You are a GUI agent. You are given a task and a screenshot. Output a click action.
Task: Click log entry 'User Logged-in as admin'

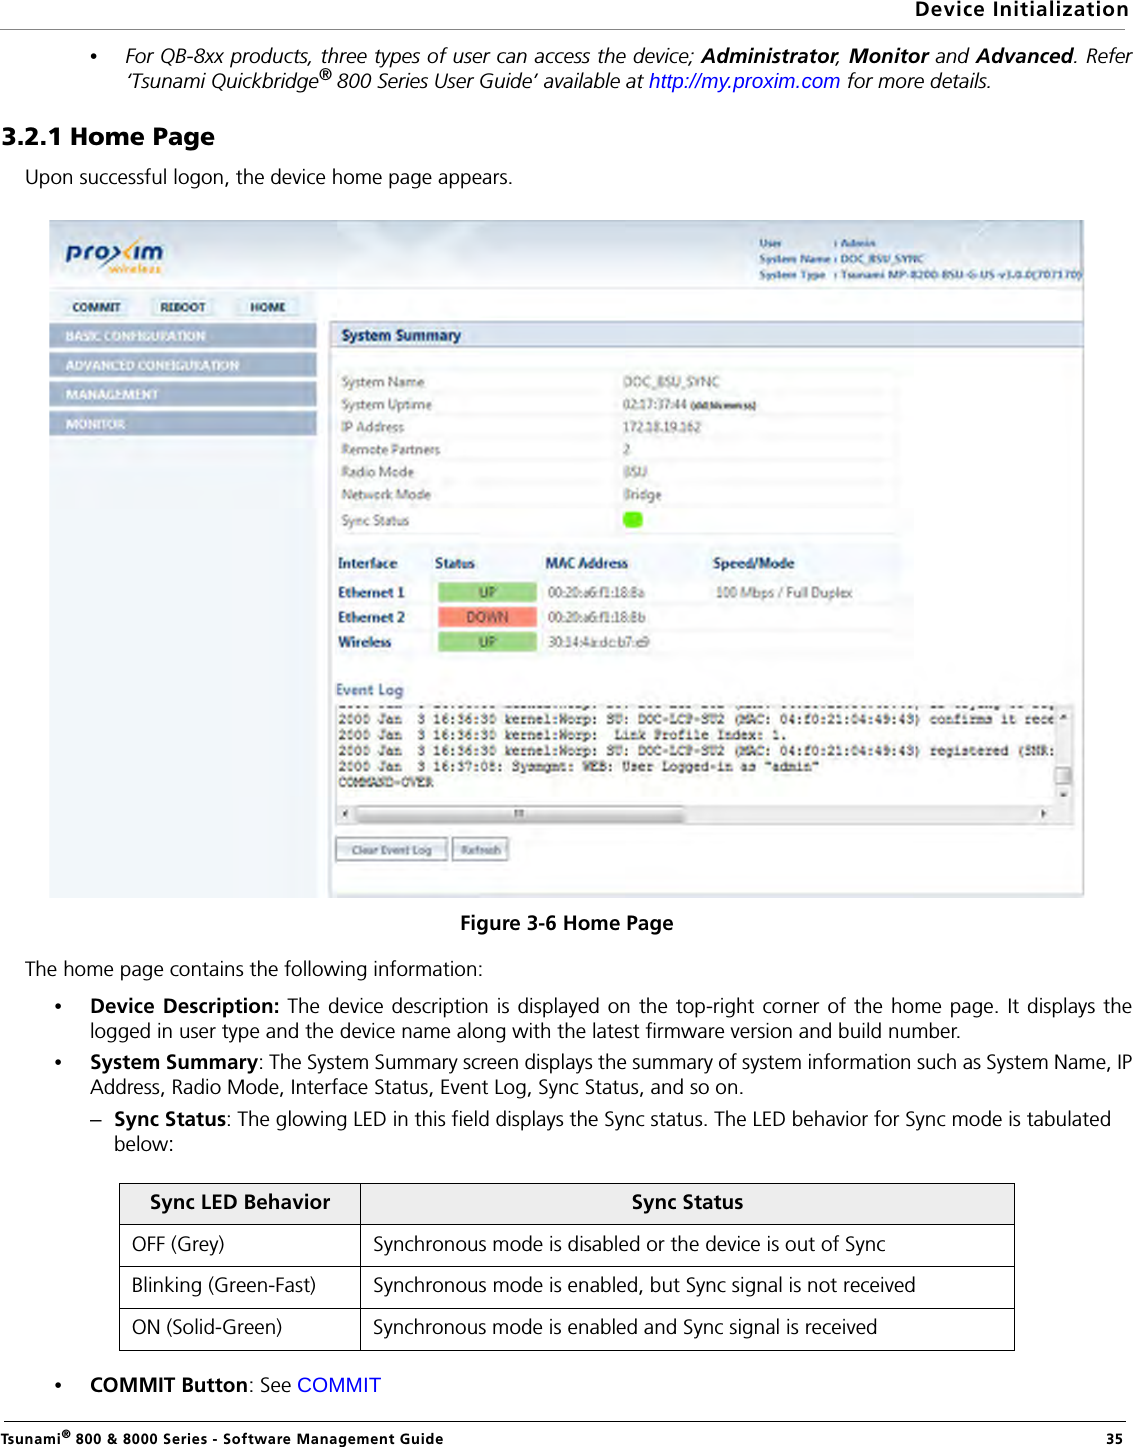578,766
